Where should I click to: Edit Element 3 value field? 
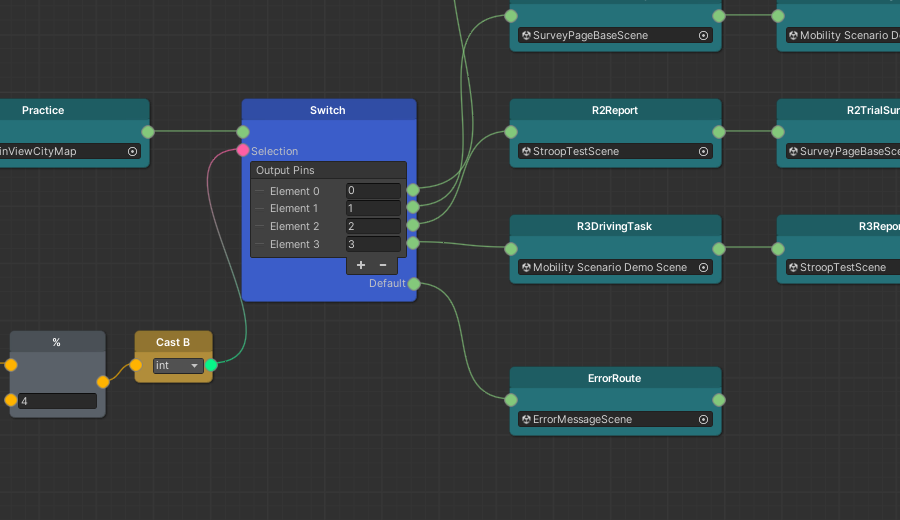click(x=373, y=244)
